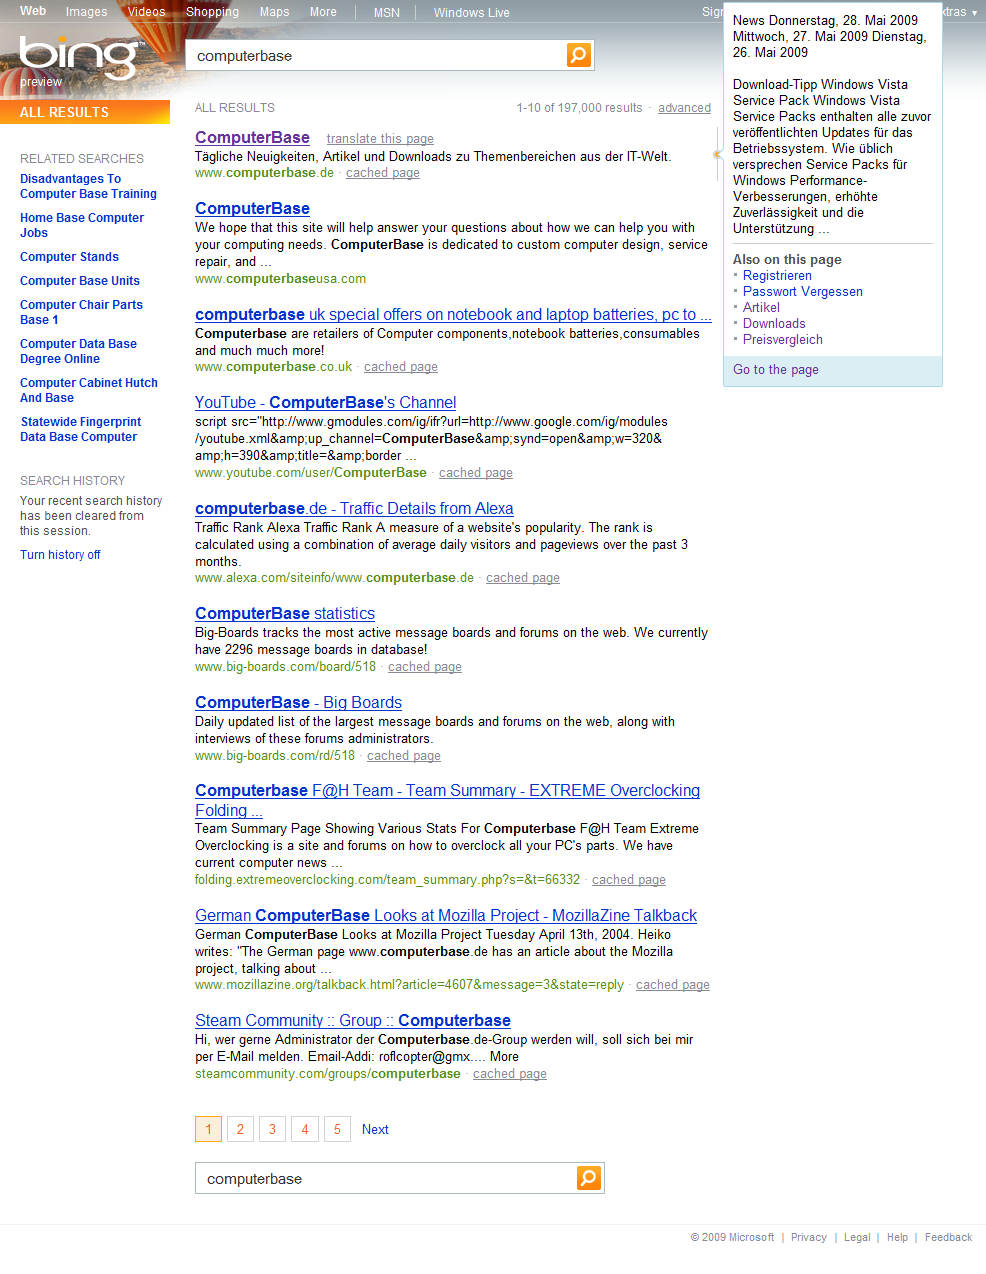Open cached page for steamcommunity result
986x1274 pixels.
[x=510, y=1074]
